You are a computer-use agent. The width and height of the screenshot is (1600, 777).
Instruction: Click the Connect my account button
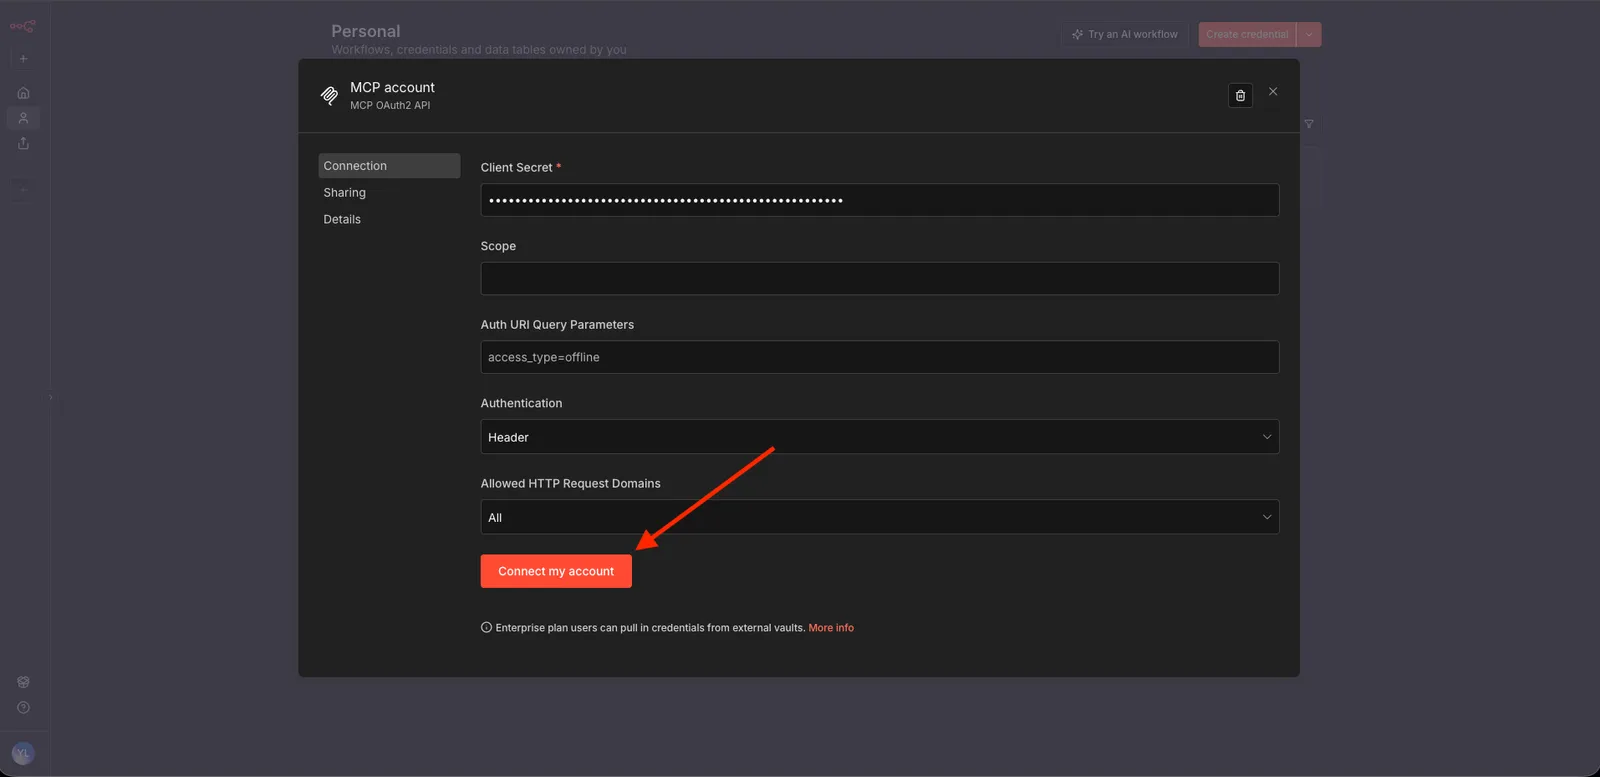tap(556, 571)
